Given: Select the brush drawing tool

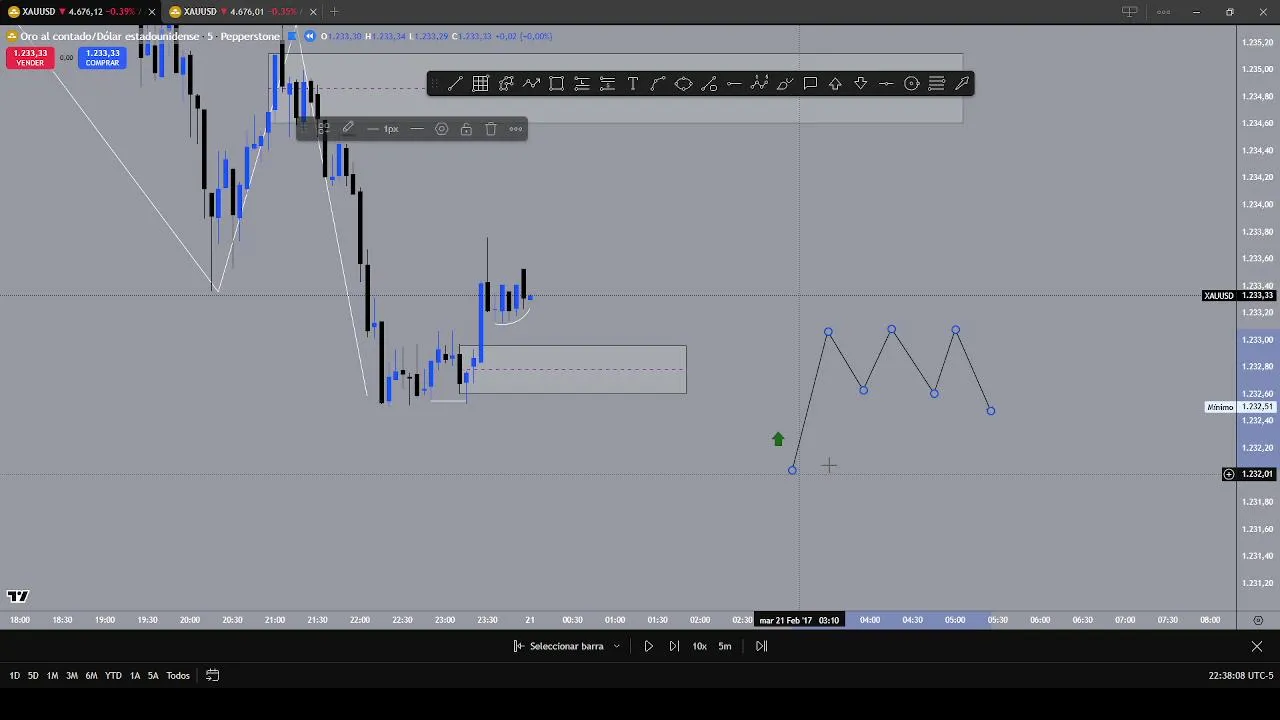Looking at the screenshot, I should pyautogui.click(x=785, y=84).
